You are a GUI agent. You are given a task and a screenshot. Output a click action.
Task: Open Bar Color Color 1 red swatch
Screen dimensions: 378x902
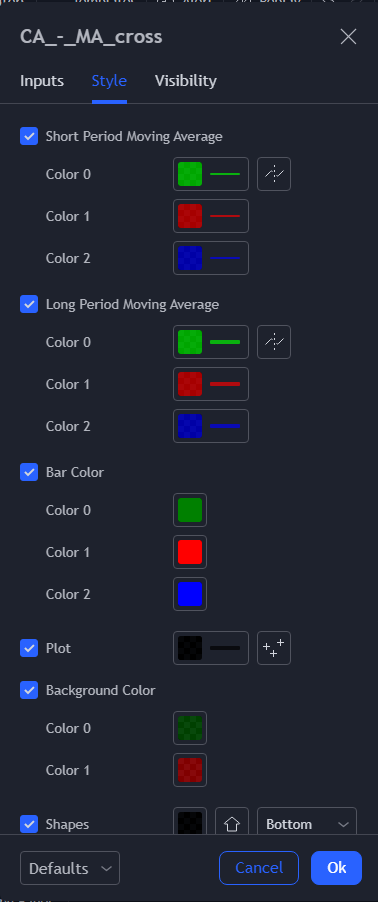coord(190,552)
